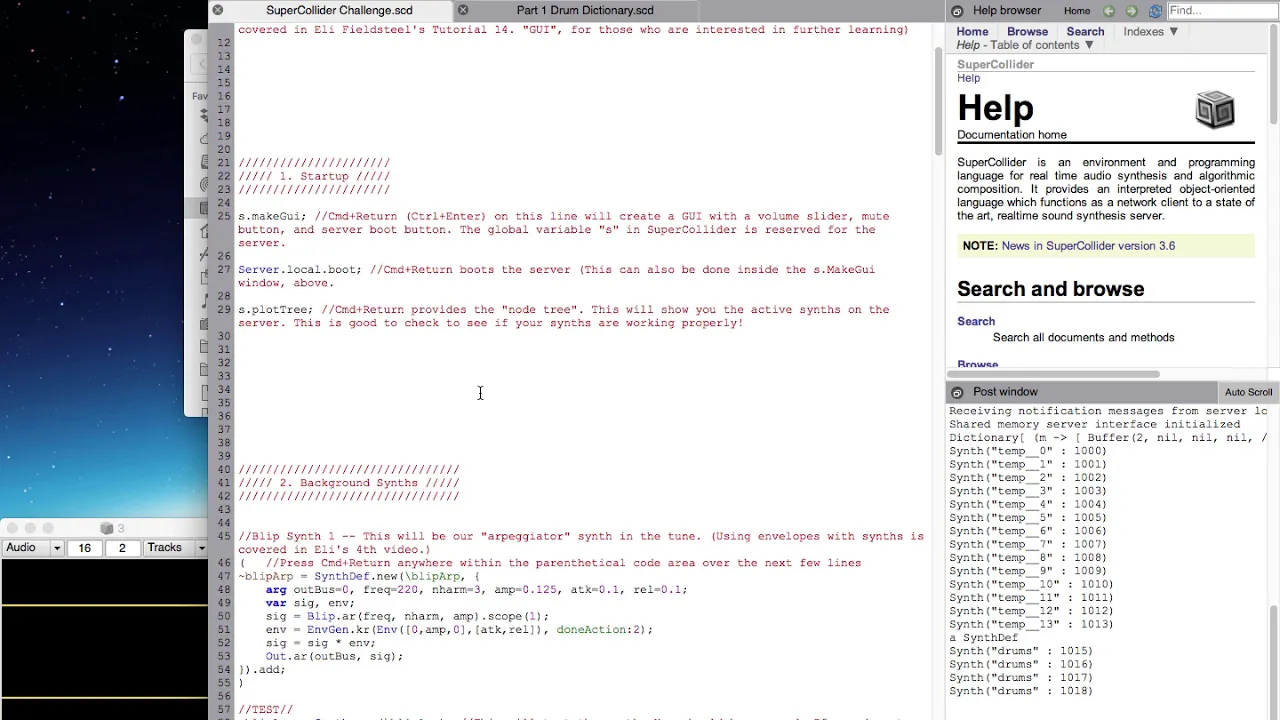Click the SuperCollider cube logo

pyautogui.click(x=1216, y=109)
